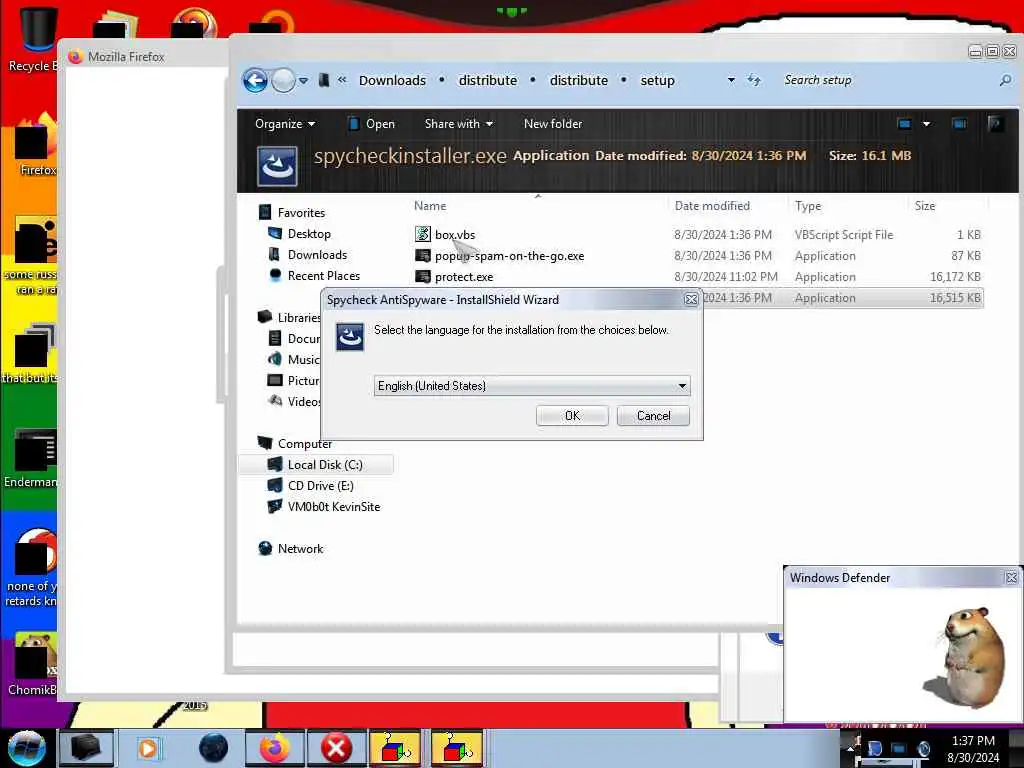Select Network in navigation pane
The height and width of the screenshot is (768, 1024).
pos(300,549)
